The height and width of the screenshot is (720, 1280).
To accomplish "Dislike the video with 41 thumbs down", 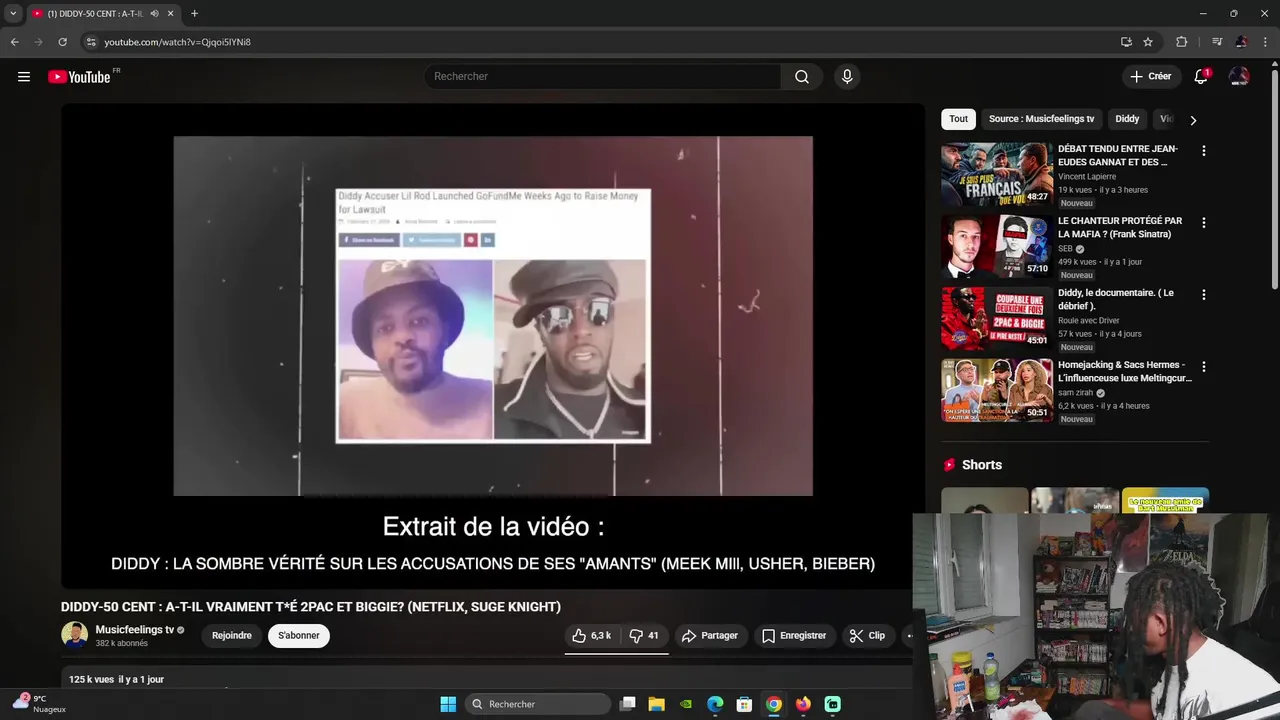I will [x=644, y=636].
